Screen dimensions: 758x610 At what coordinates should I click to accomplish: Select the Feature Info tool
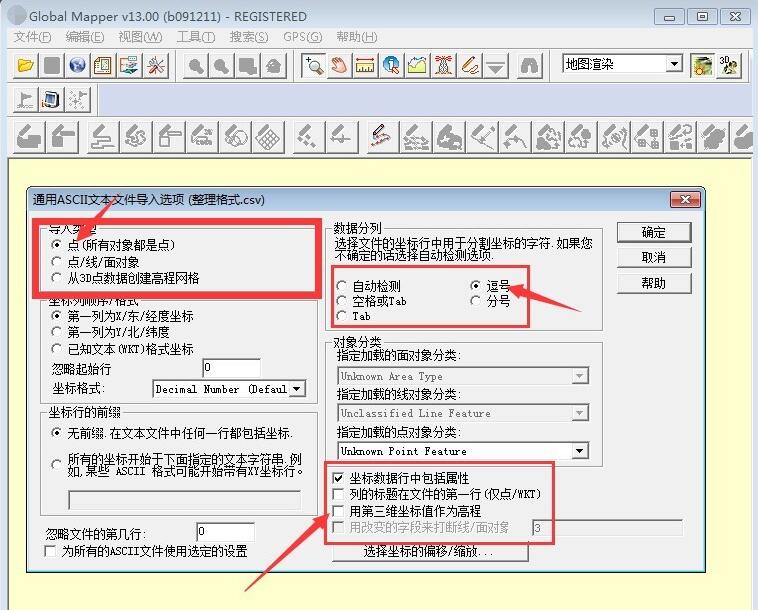click(391, 65)
